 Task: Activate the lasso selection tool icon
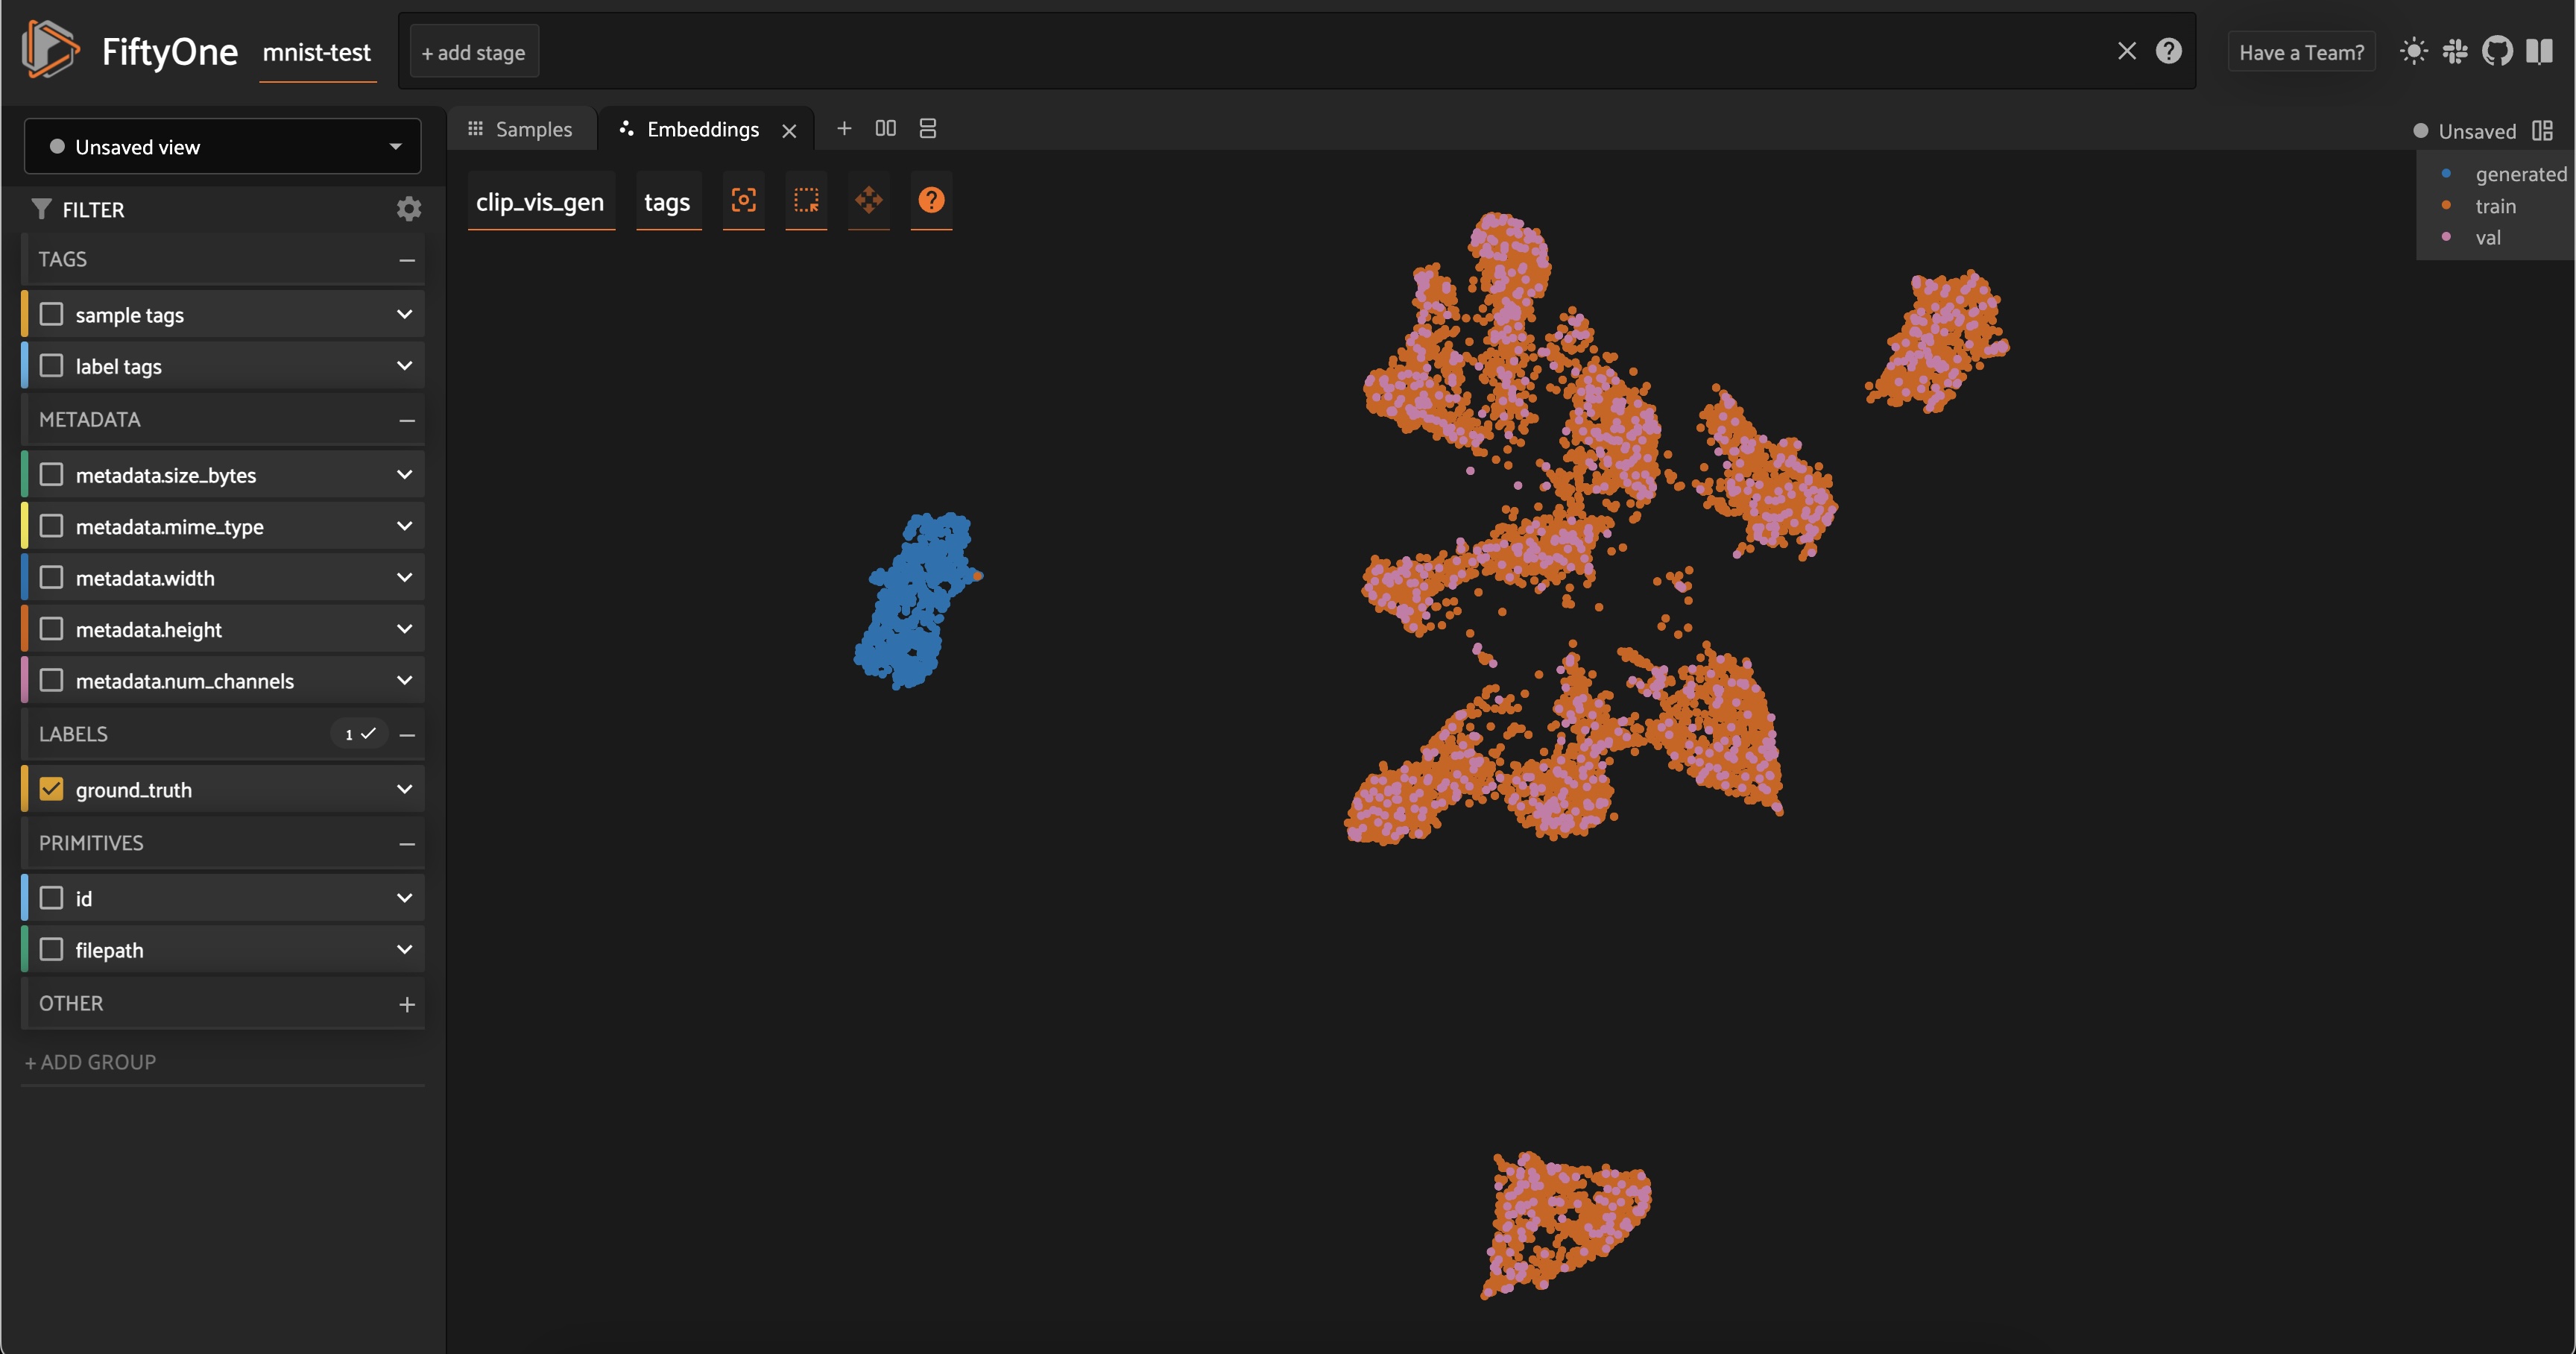(806, 200)
